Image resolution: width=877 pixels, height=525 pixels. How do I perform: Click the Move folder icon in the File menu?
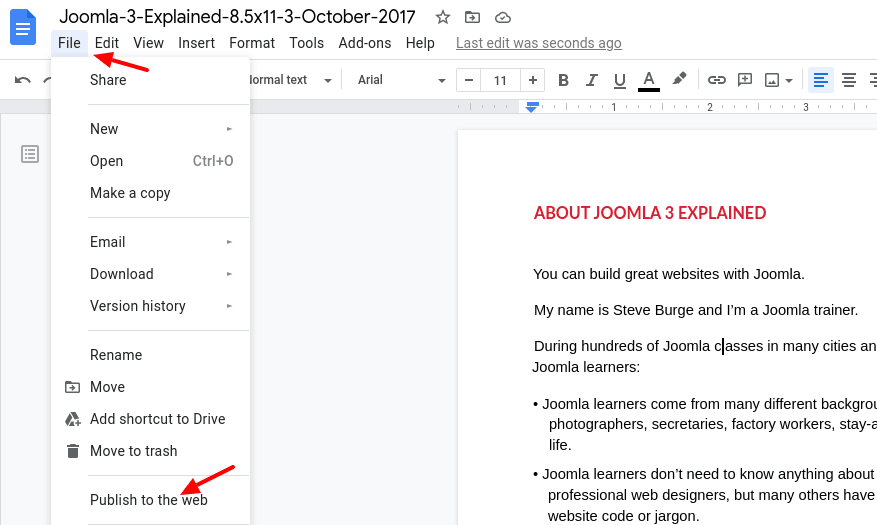(72, 387)
